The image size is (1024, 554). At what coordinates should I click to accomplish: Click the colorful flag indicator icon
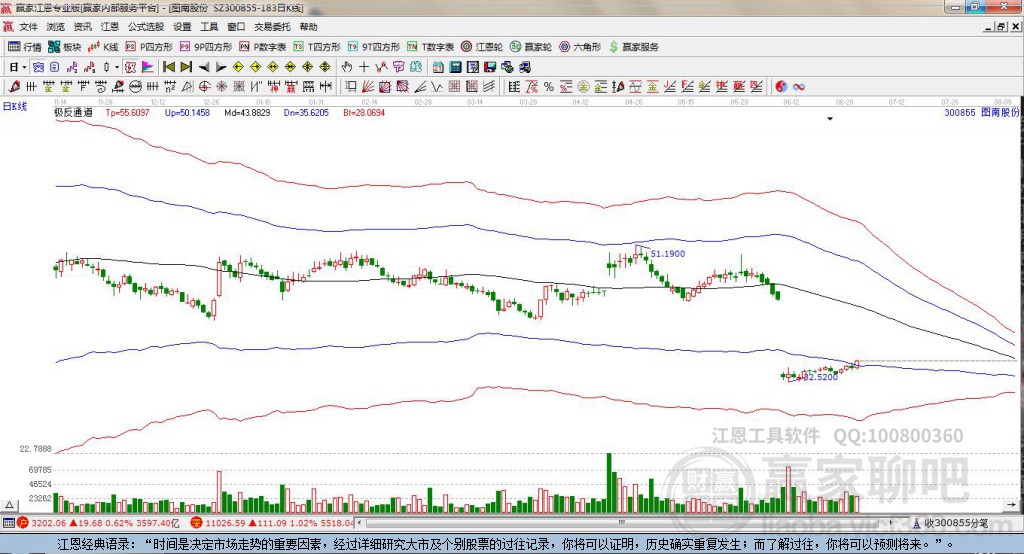coord(148,67)
